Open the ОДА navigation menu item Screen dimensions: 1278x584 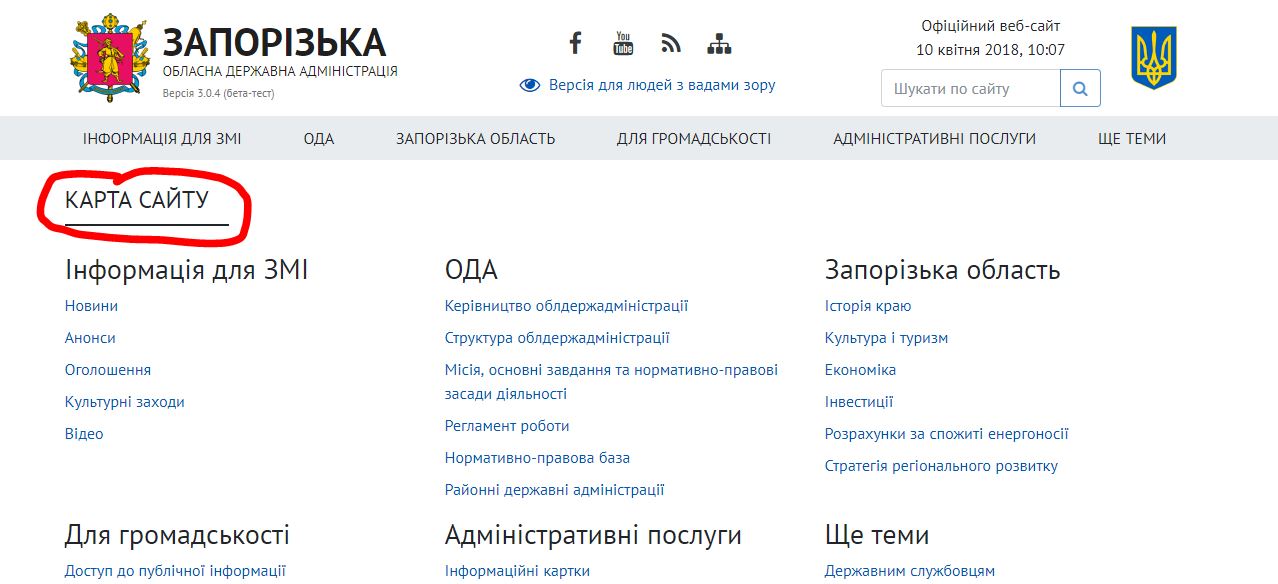tap(319, 139)
